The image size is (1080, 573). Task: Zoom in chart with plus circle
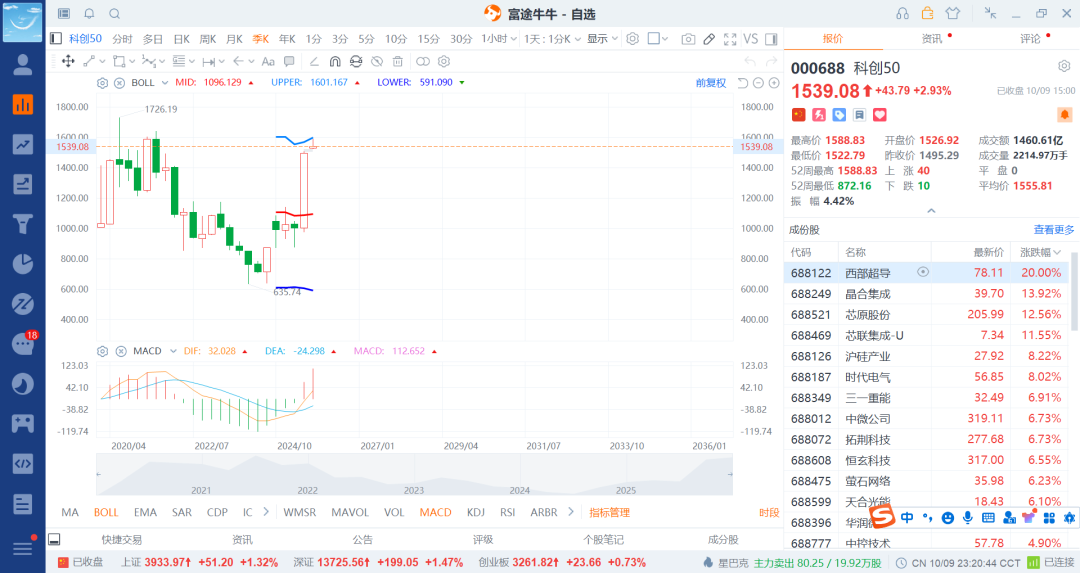tap(774, 83)
